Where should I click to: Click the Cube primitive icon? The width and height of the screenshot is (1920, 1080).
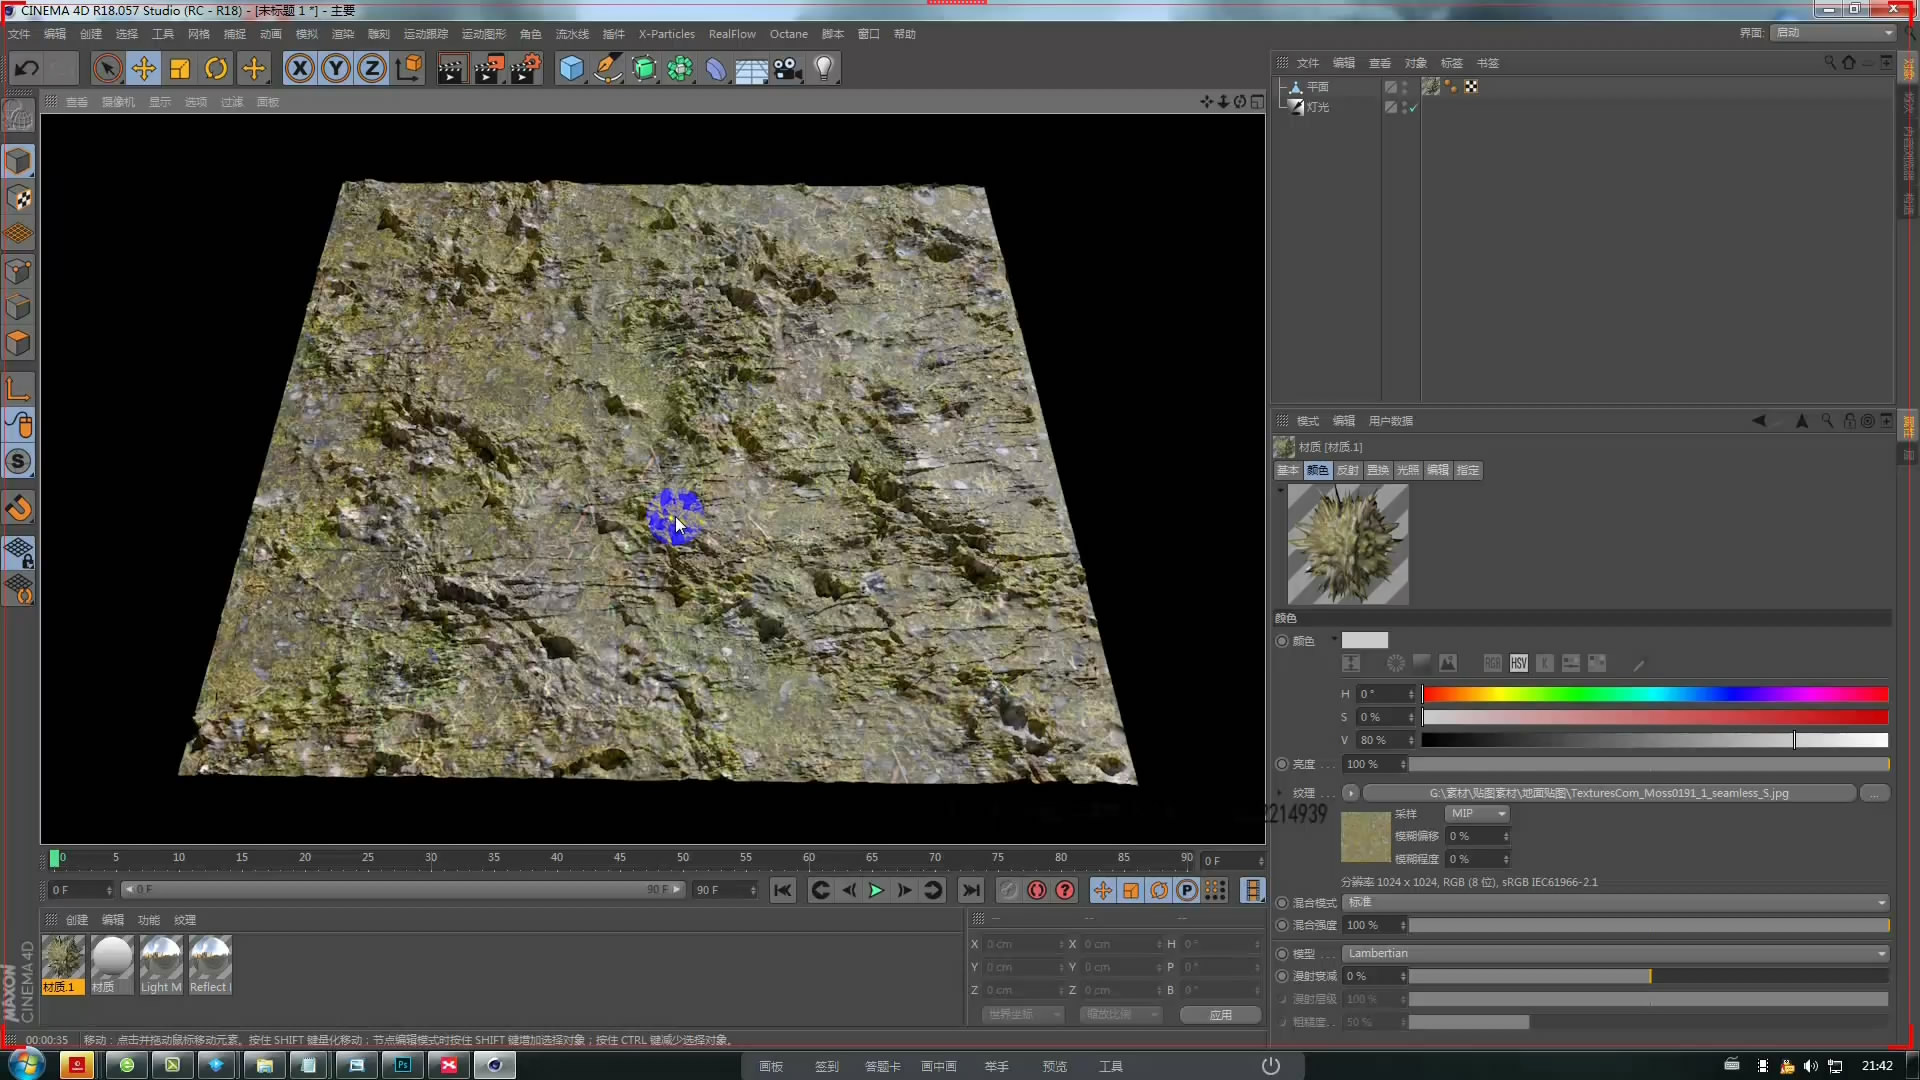click(x=571, y=69)
